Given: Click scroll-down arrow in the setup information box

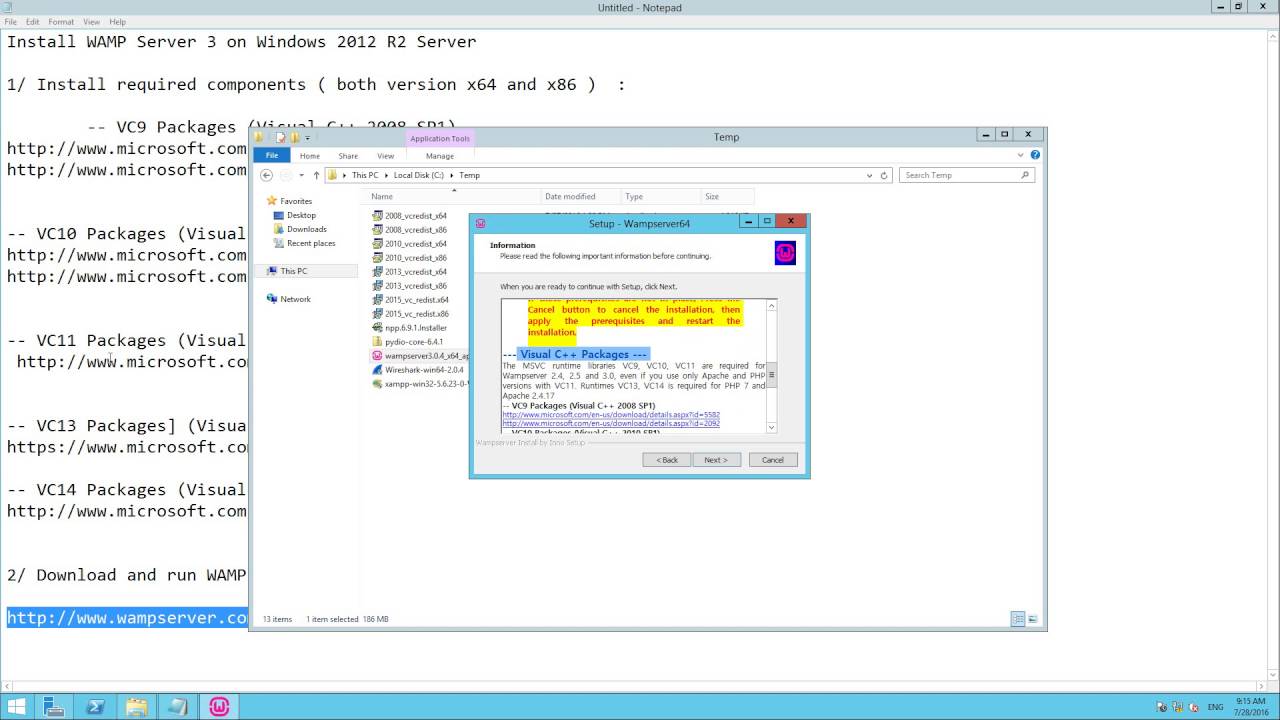Looking at the screenshot, I should tap(771, 427).
